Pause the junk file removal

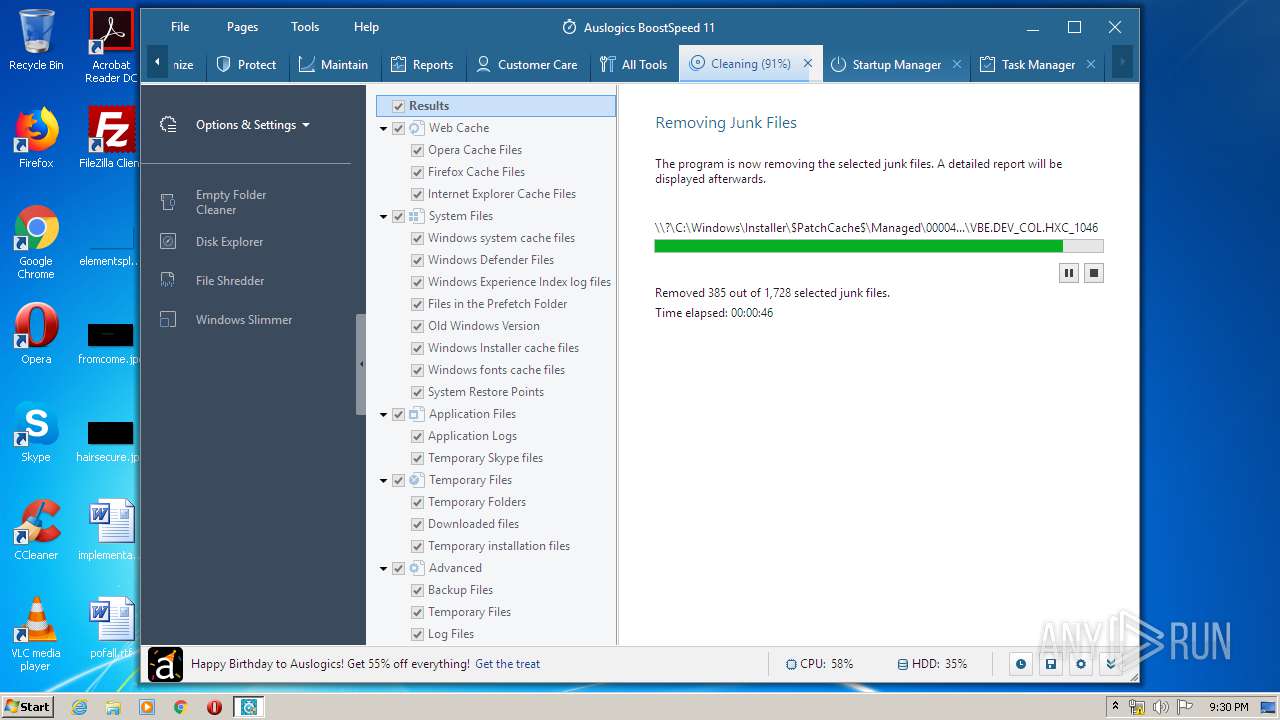pyautogui.click(x=1069, y=273)
